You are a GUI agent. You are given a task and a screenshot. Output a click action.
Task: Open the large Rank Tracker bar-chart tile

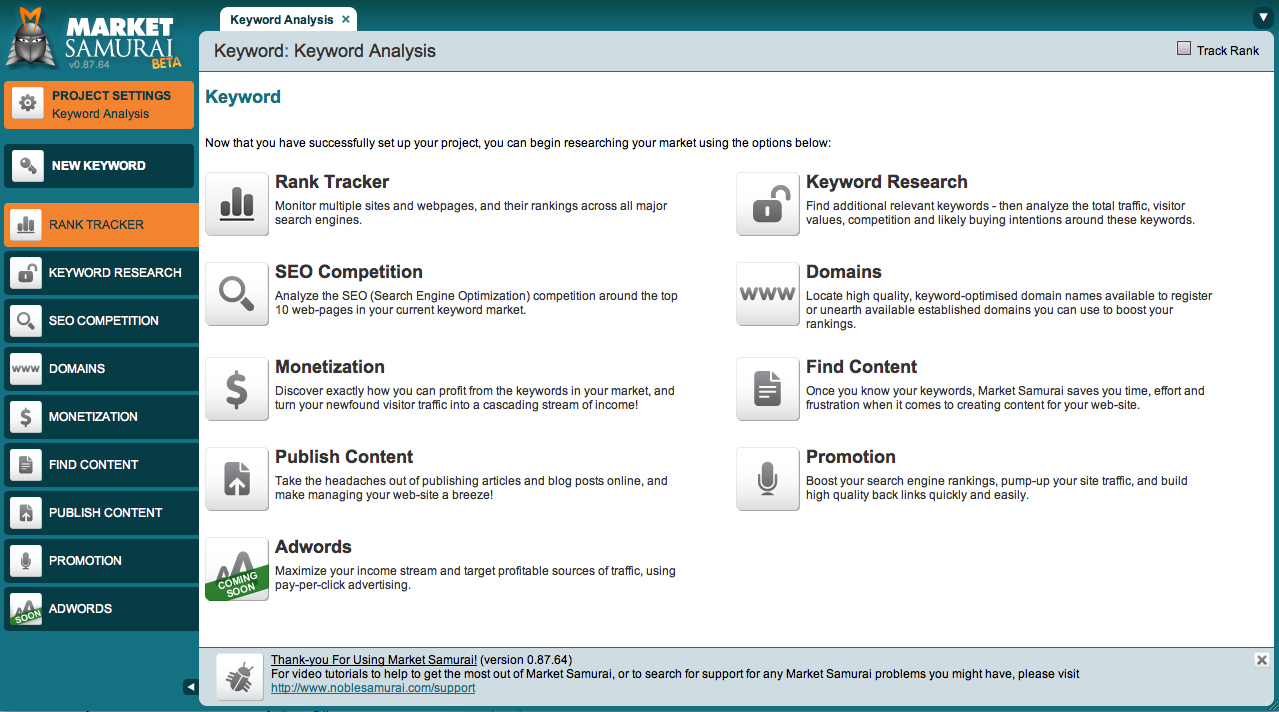click(x=237, y=204)
